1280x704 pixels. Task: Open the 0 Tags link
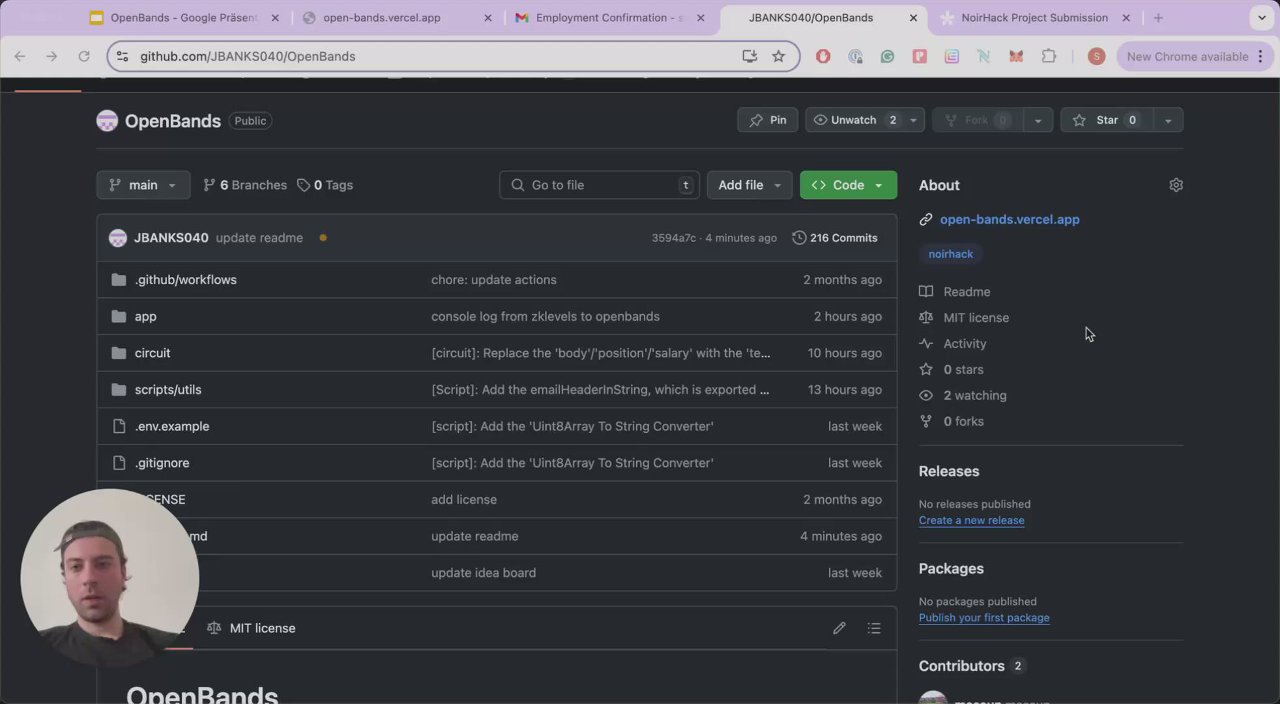[x=325, y=185]
